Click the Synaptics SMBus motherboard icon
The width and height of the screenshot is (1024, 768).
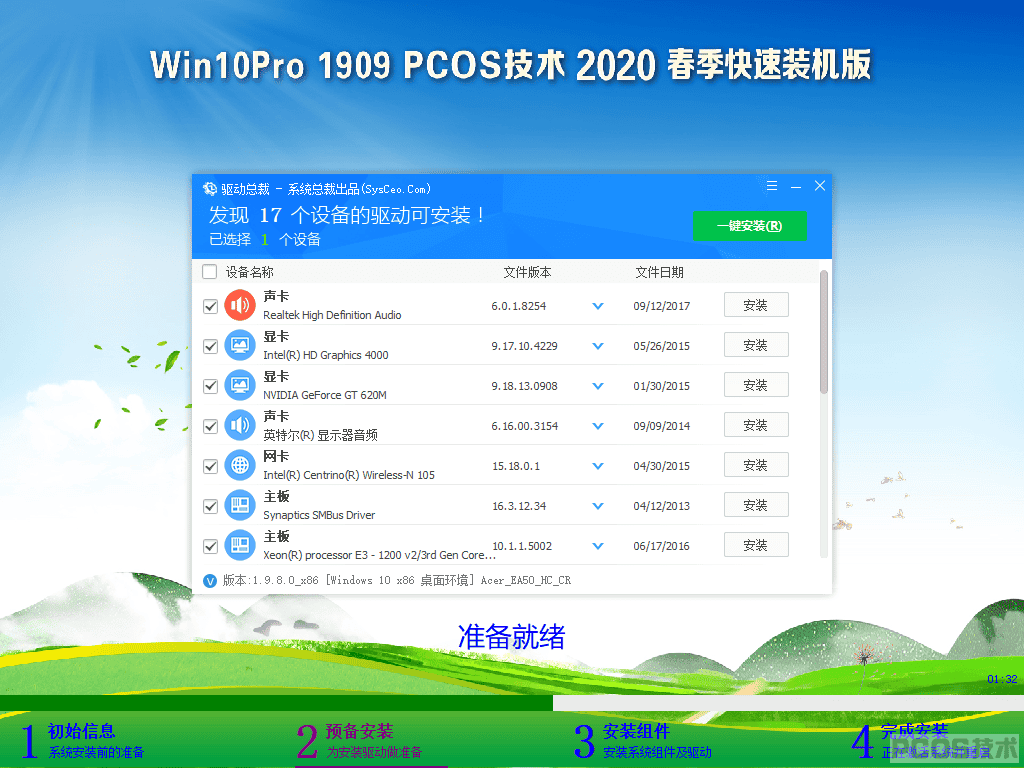pyautogui.click(x=240, y=505)
